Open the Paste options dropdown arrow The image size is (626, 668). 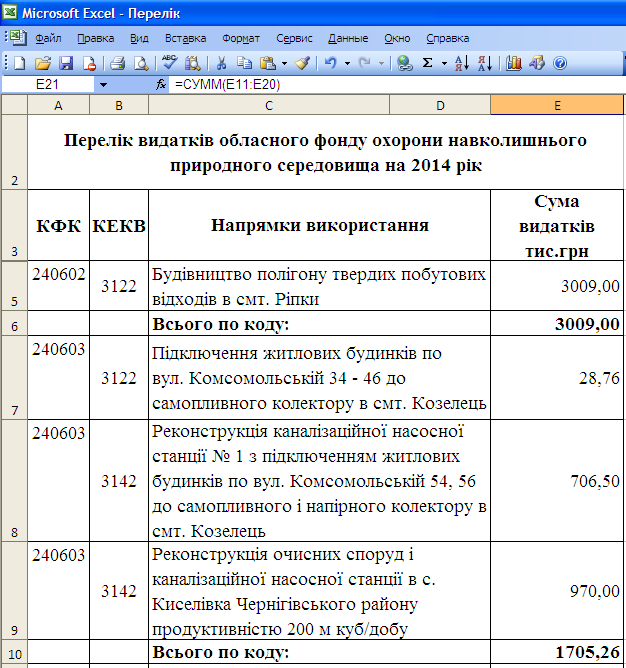click(286, 62)
